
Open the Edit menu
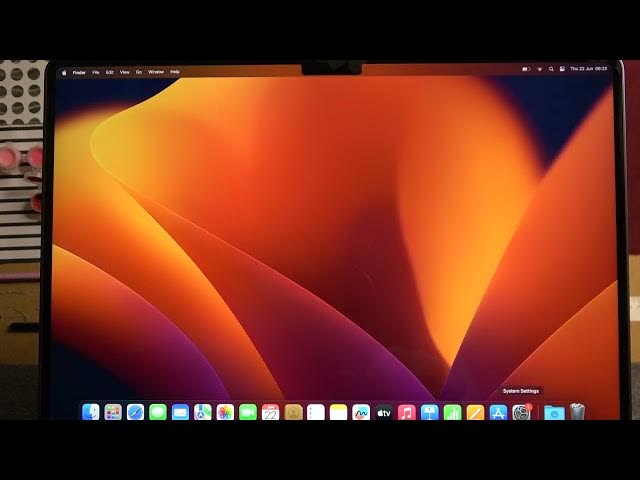tap(110, 72)
